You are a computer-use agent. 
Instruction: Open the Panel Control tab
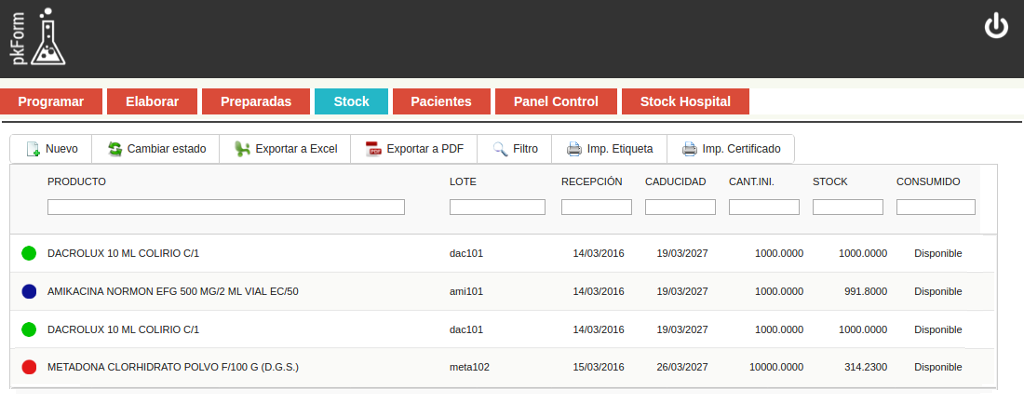click(556, 101)
